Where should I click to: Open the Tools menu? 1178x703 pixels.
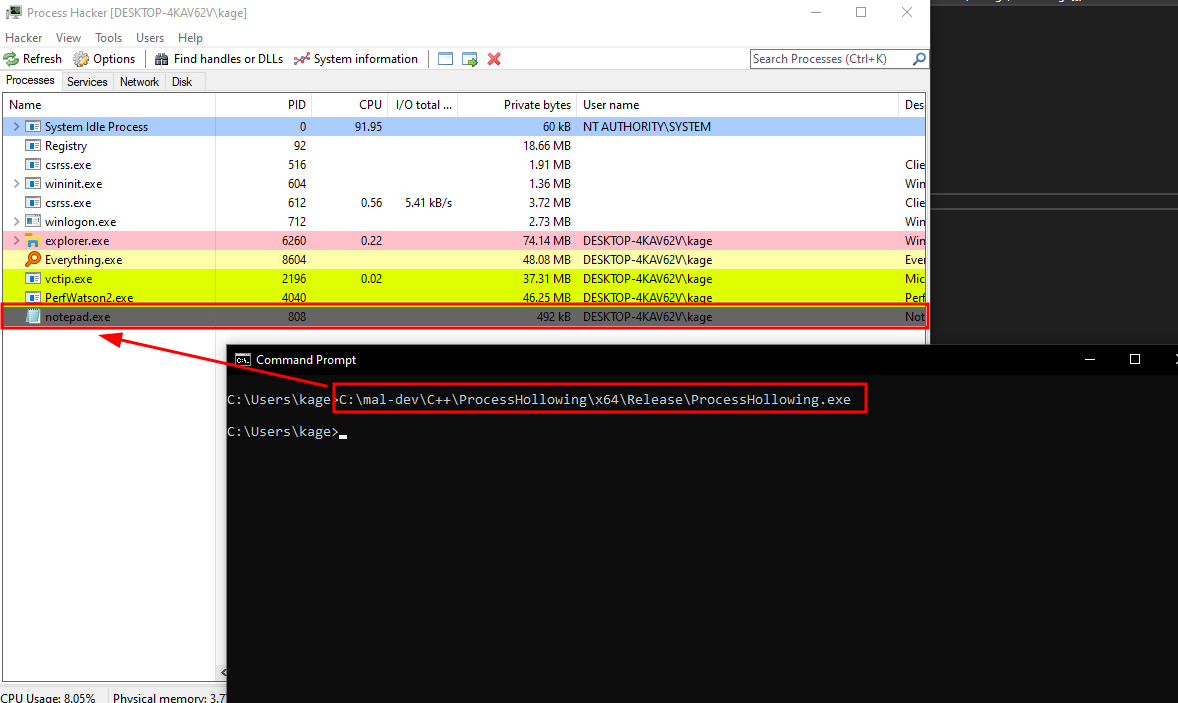point(108,38)
